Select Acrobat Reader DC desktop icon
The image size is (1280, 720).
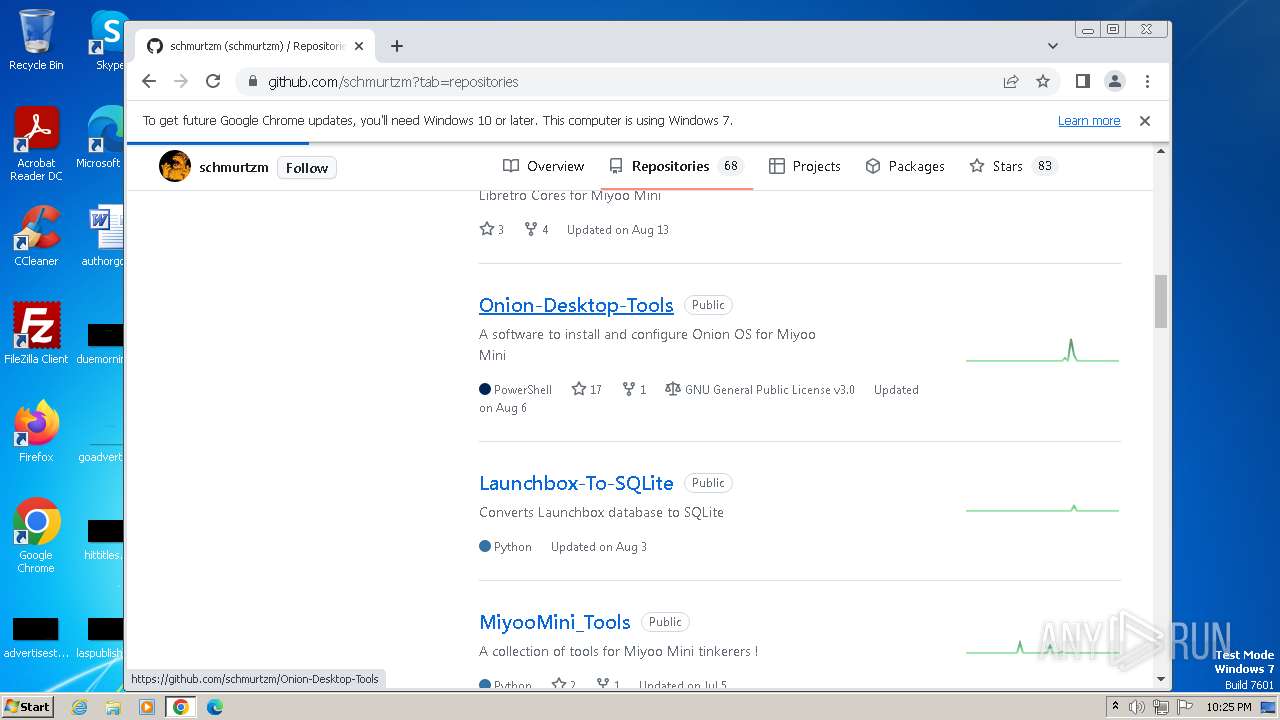(36, 144)
